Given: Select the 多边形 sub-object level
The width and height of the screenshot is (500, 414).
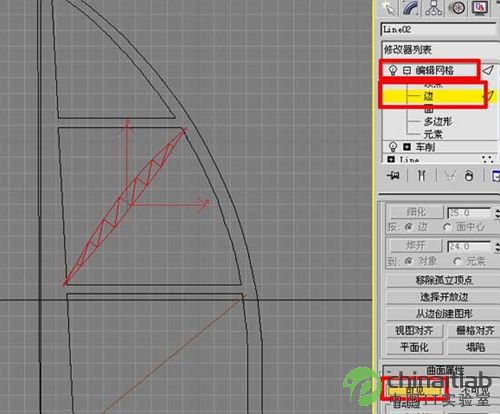Looking at the screenshot, I should click(x=438, y=121).
